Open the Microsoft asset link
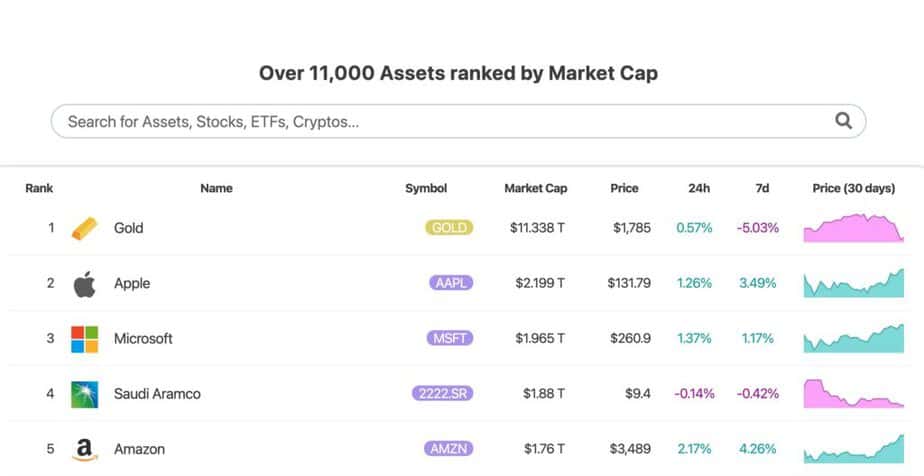This screenshot has width=924, height=476. click(x=143, y=339)
